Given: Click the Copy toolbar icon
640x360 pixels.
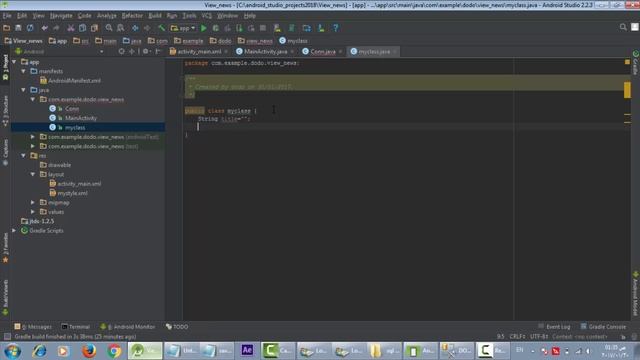Looking at the screenshot, I should coord(82,28).
